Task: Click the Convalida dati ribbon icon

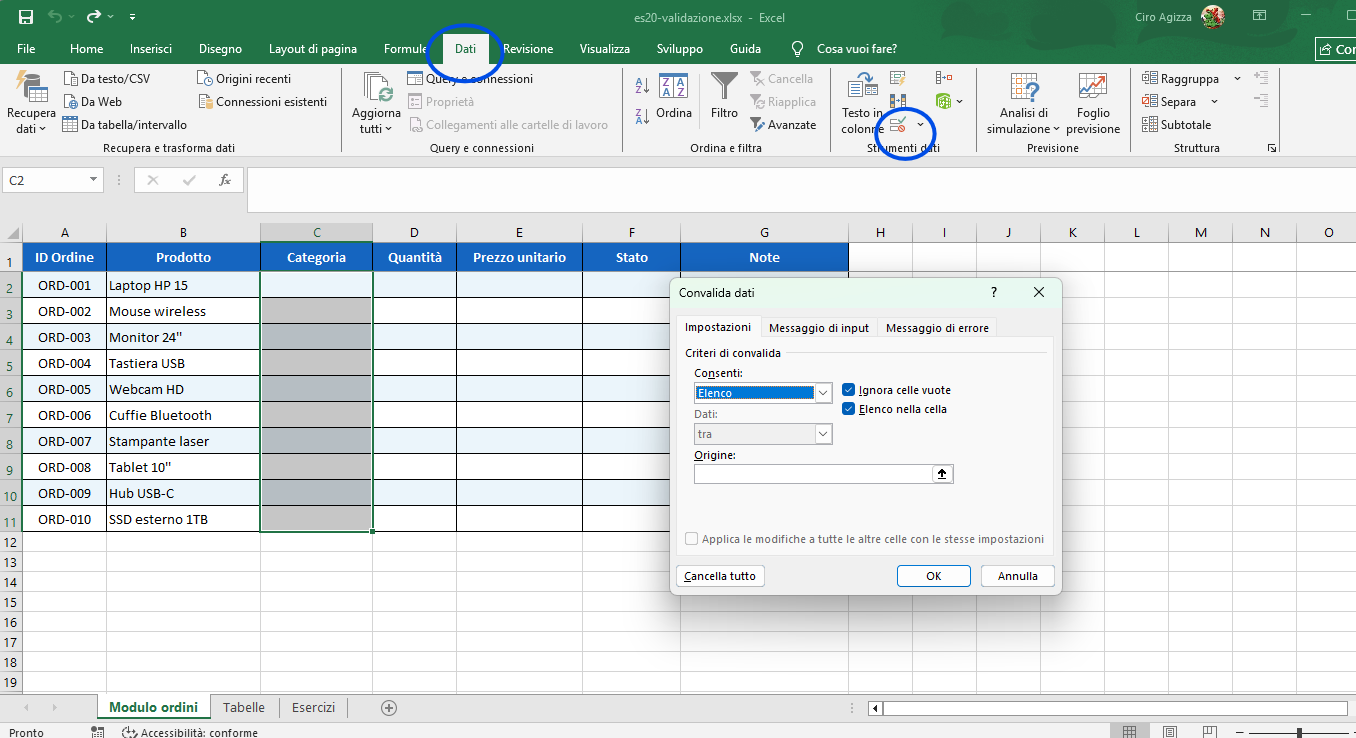Action: pyautogui.click(x=898, y=125)
